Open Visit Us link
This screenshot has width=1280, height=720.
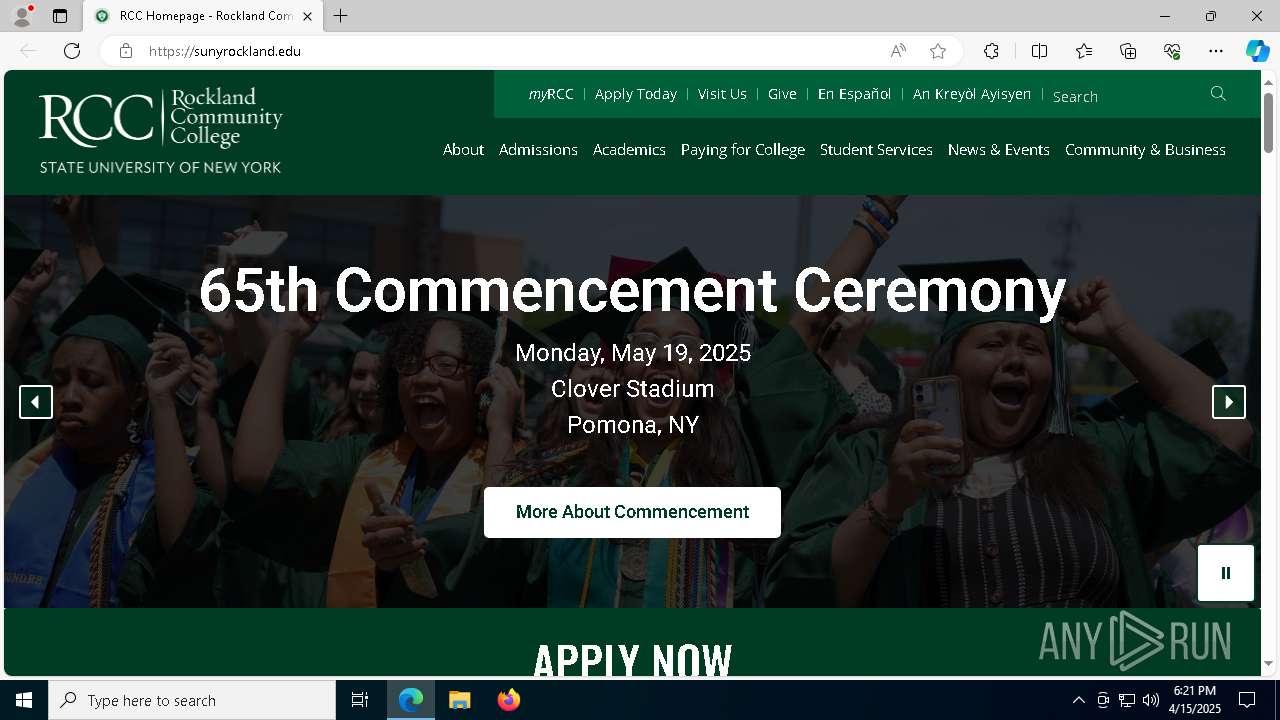coord(722,94)
